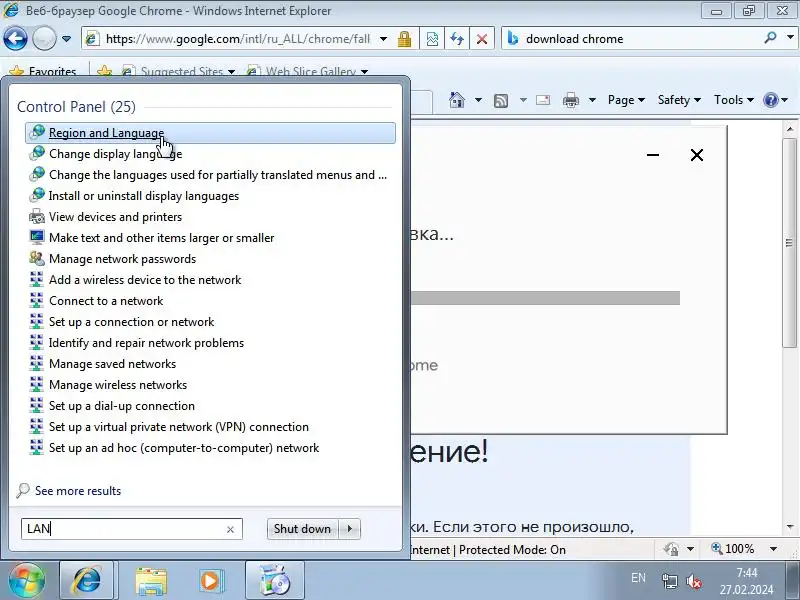Open Web Slice Gallery link
This screenshot has height=600, width=800.
coord(306,71)
